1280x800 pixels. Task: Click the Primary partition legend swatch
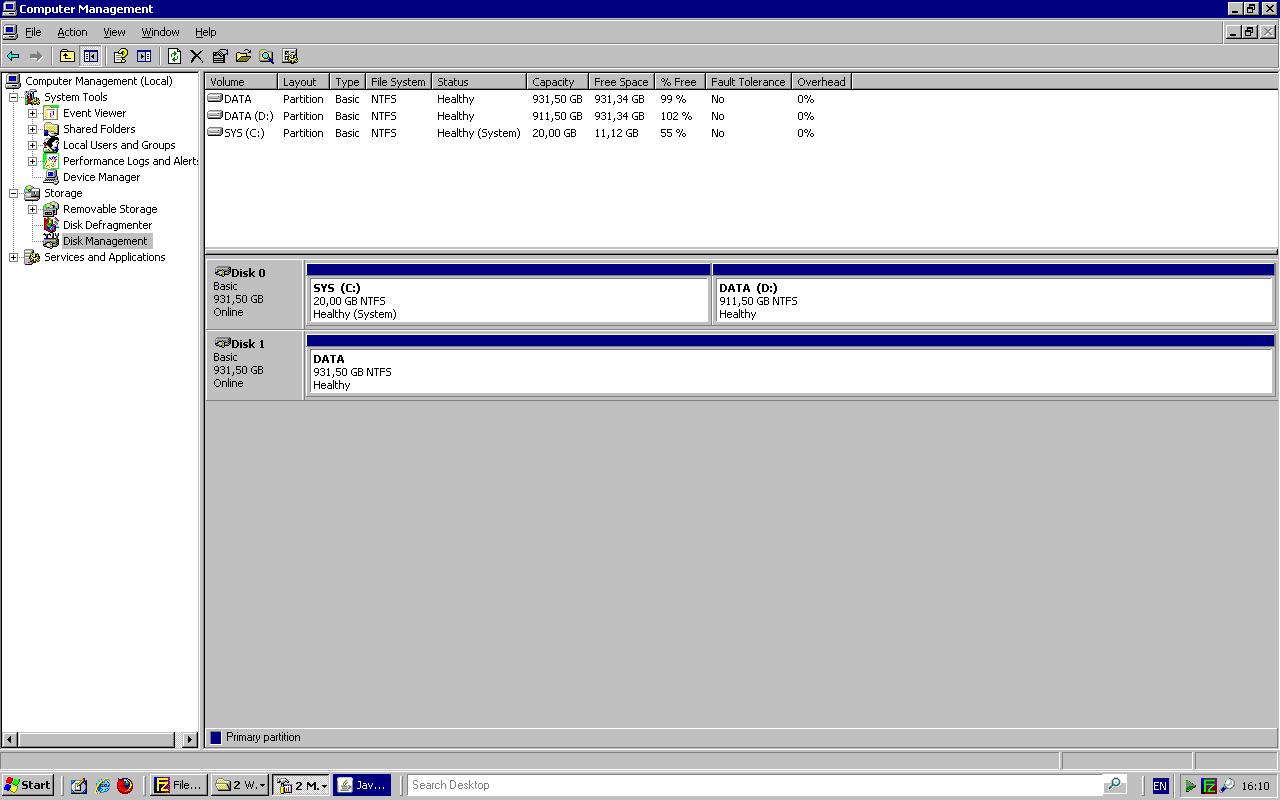pyautogui.click(x=215, y=738)
